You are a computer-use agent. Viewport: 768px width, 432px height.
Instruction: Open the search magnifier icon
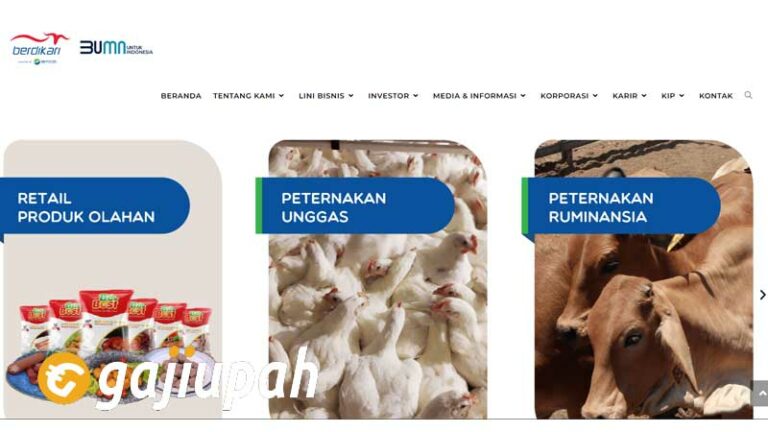(748, 95)
